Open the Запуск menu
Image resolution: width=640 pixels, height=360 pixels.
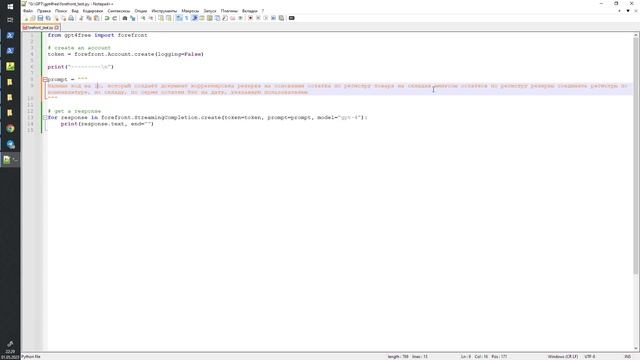pyautogui.click(x=210, y=11)
